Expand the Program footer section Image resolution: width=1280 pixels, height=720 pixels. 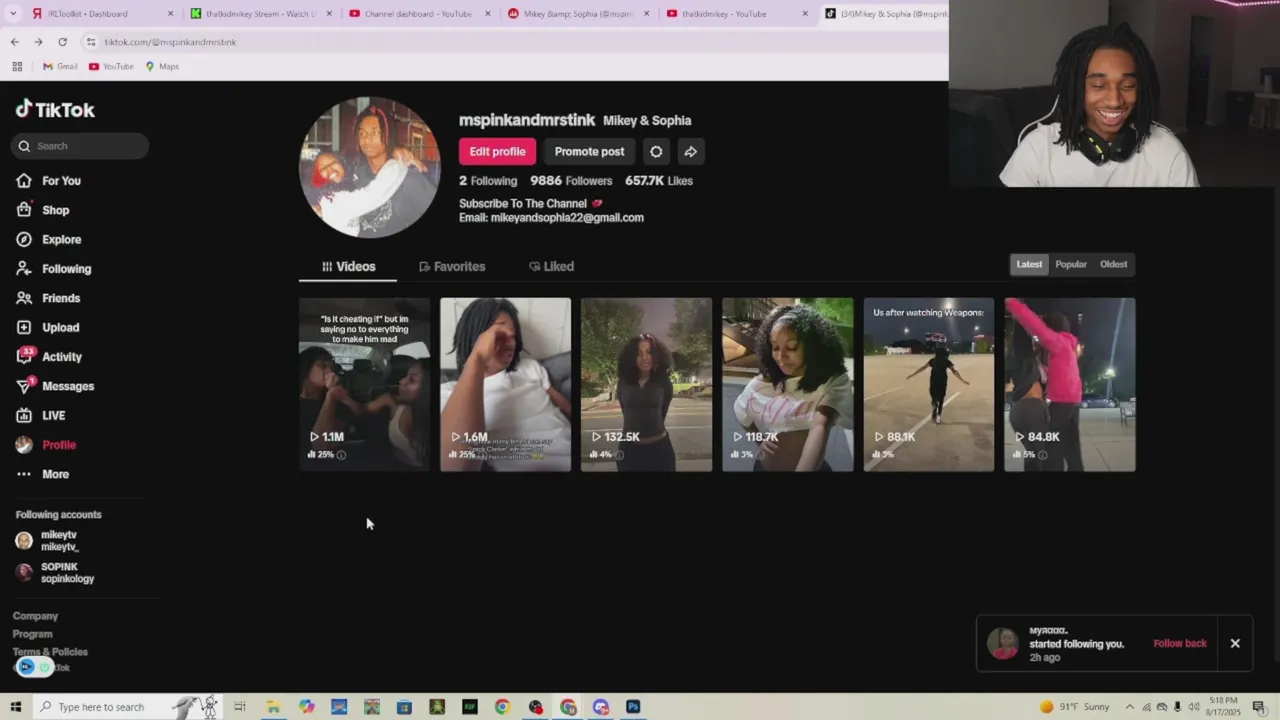tap(32, 634)
